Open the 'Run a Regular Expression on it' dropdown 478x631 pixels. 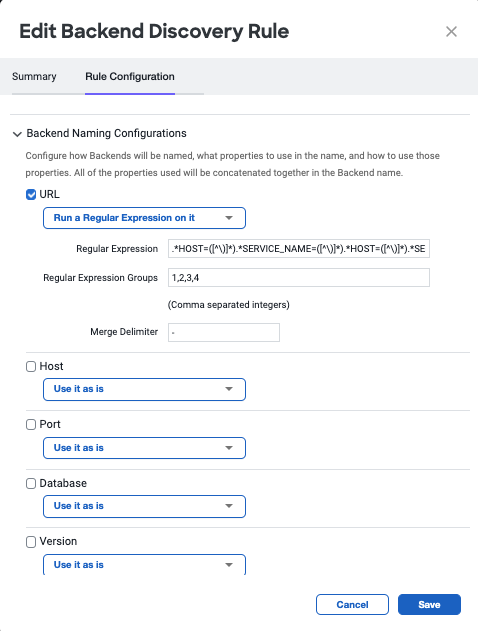144,218
